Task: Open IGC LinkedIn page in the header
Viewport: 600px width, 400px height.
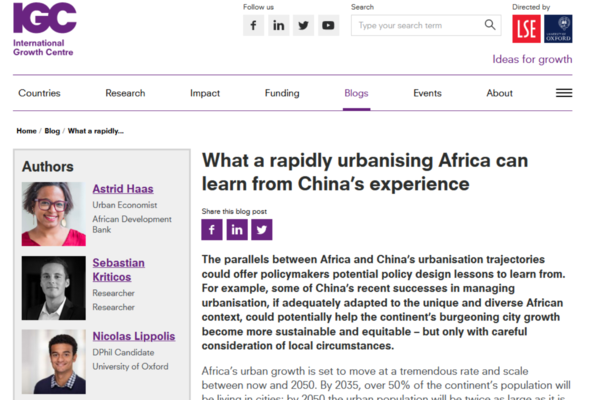Action: 278,25
